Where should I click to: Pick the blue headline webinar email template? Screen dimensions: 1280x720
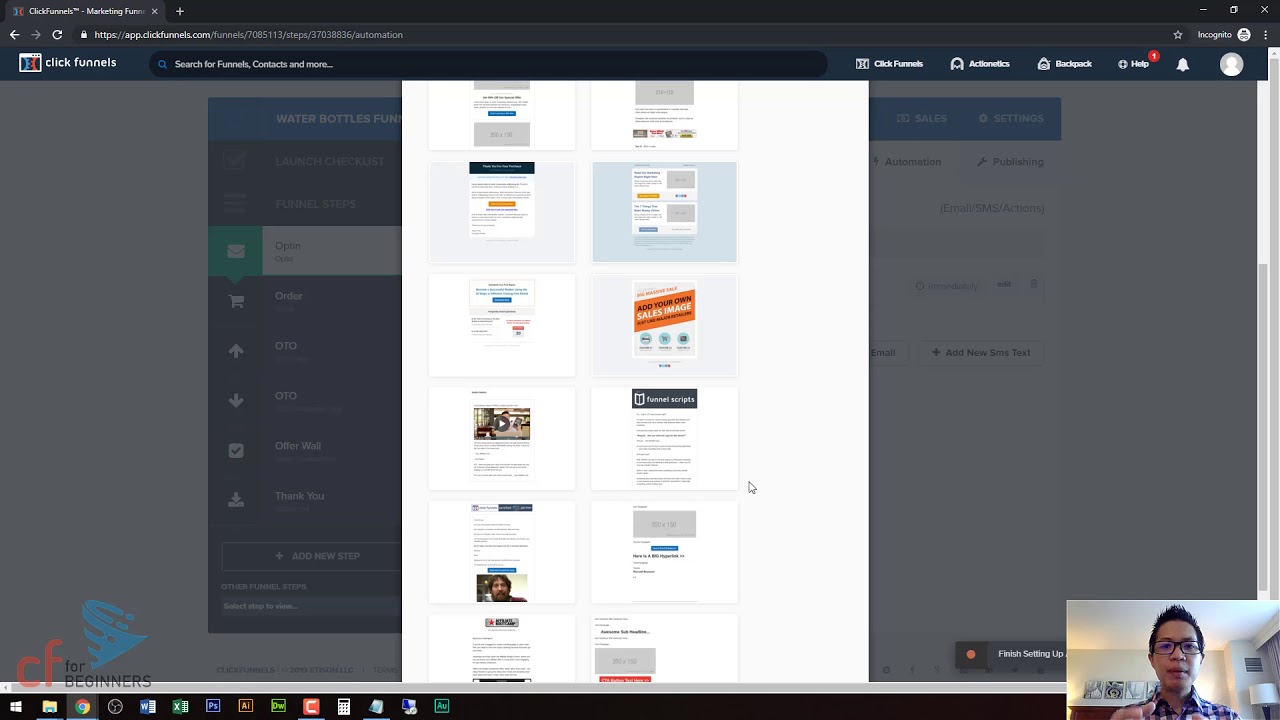tap(502, 325)
